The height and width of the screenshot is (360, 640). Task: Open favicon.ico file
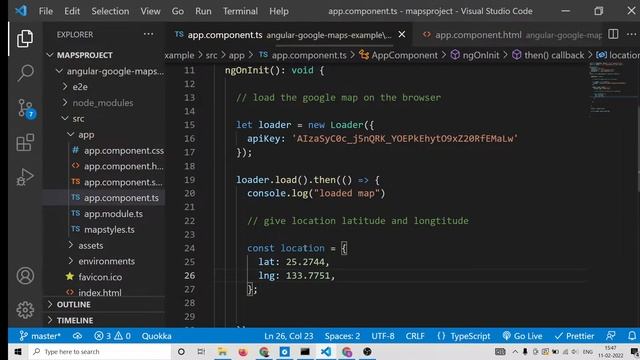100,277
